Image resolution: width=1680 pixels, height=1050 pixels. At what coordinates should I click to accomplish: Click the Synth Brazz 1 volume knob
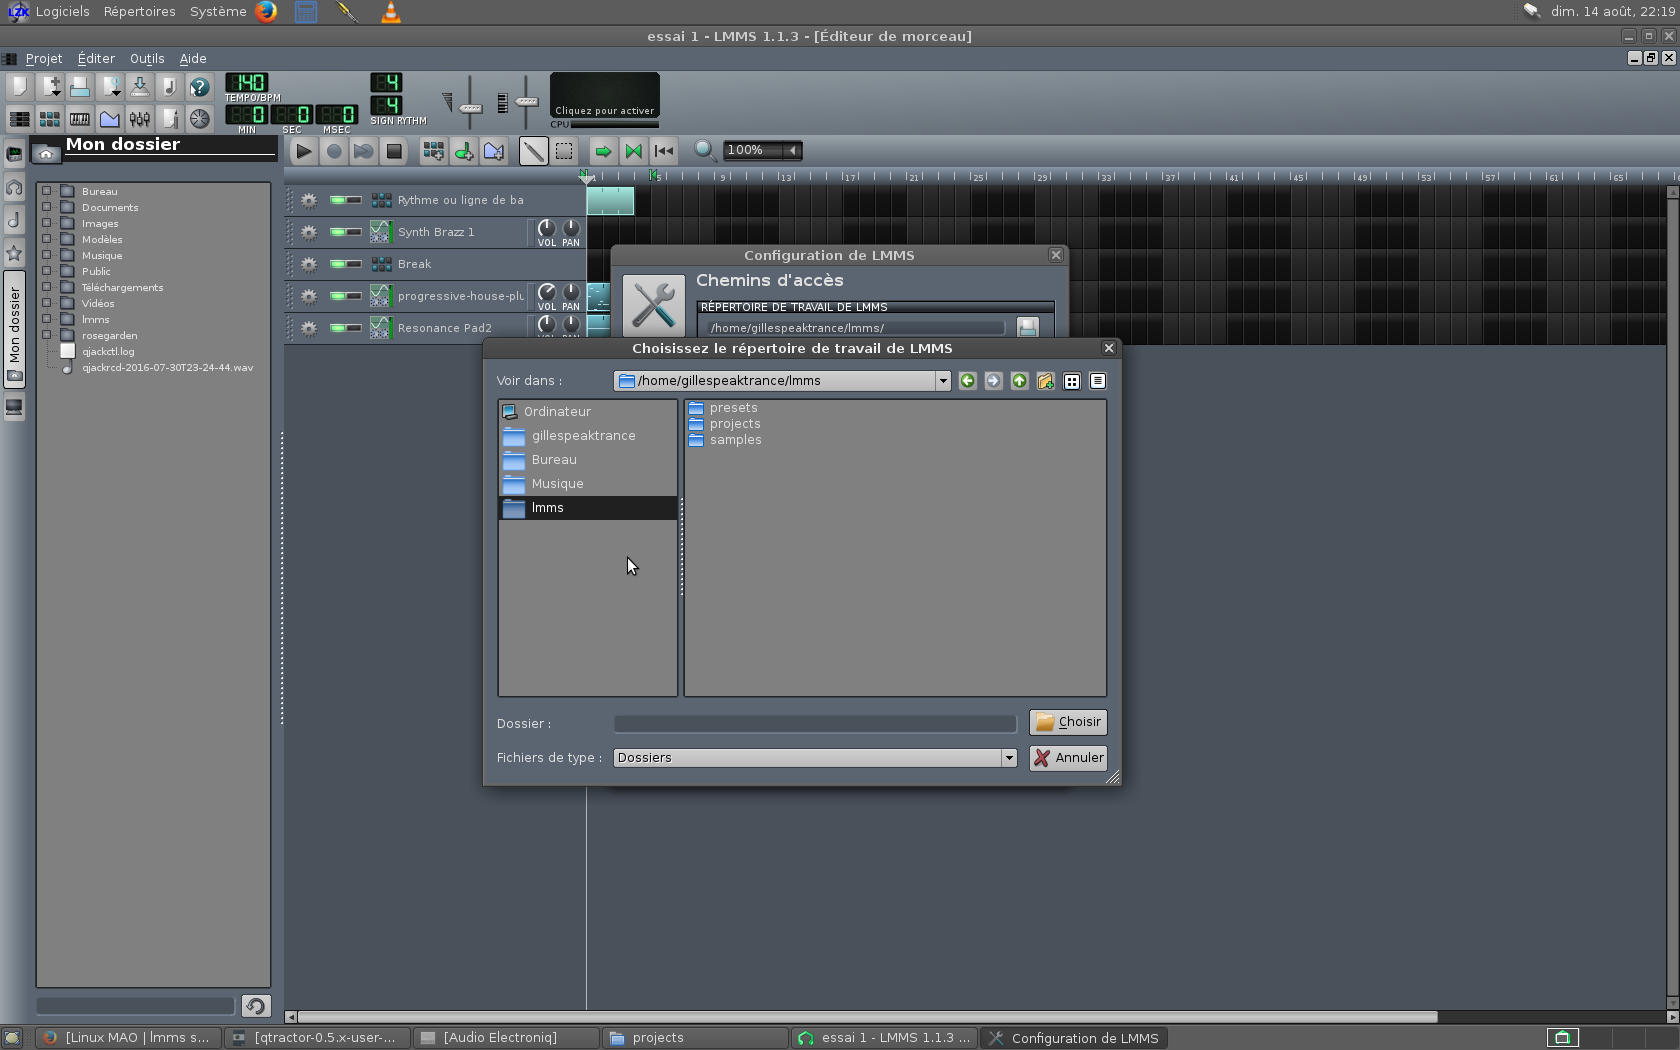click(547, 229)
